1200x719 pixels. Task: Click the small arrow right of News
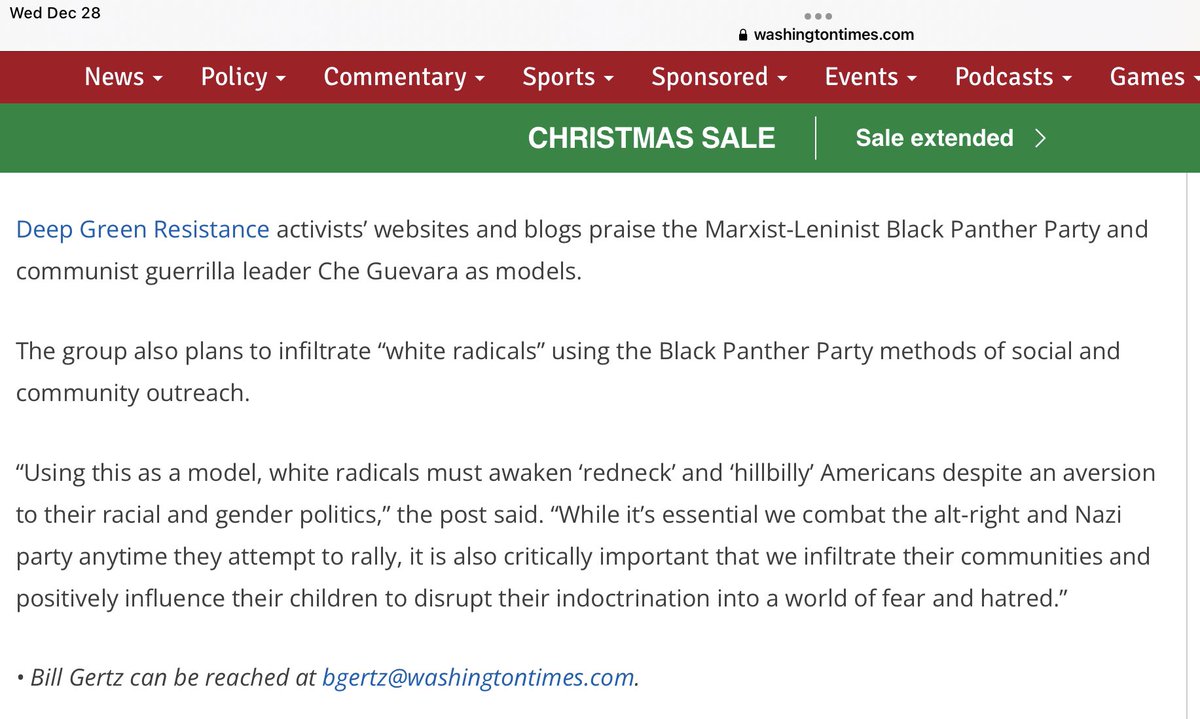pyautogui.click(x=158, y=78)
